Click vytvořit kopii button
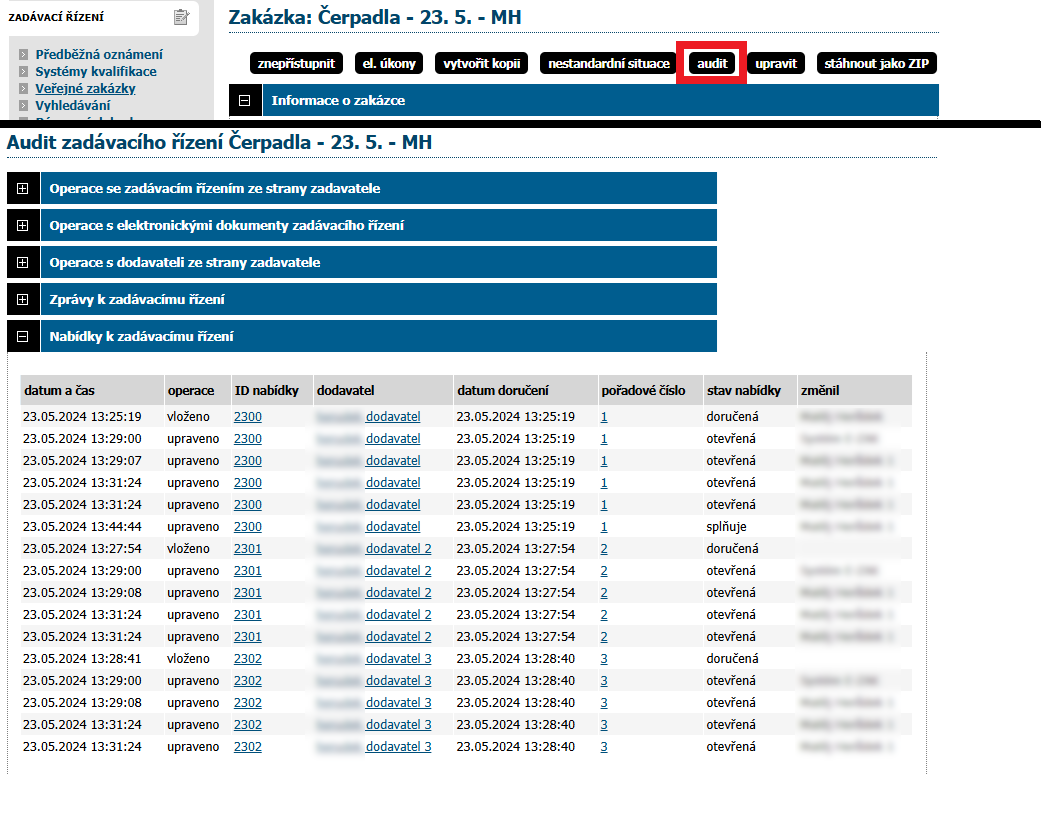 (482, 64)
